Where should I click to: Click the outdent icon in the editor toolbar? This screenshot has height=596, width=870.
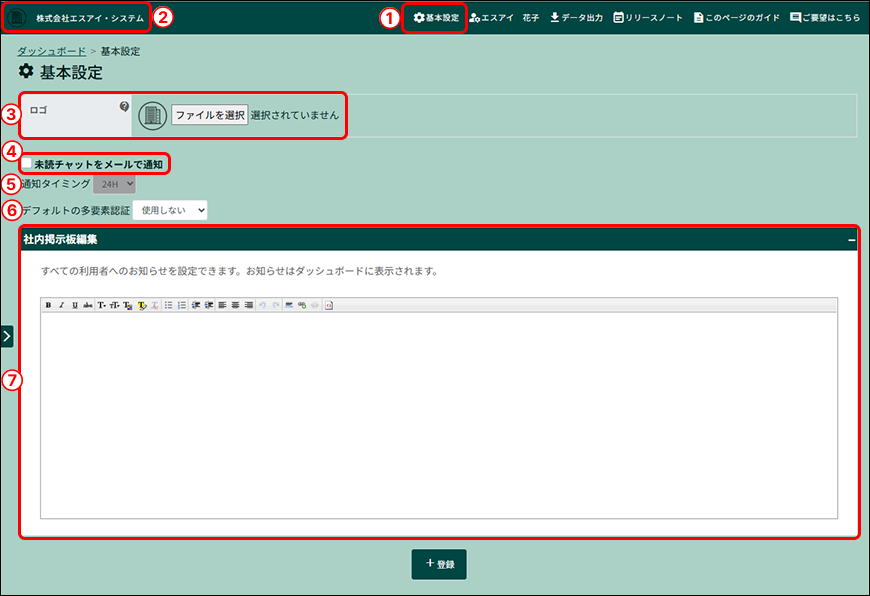click(x=195, y=305)
